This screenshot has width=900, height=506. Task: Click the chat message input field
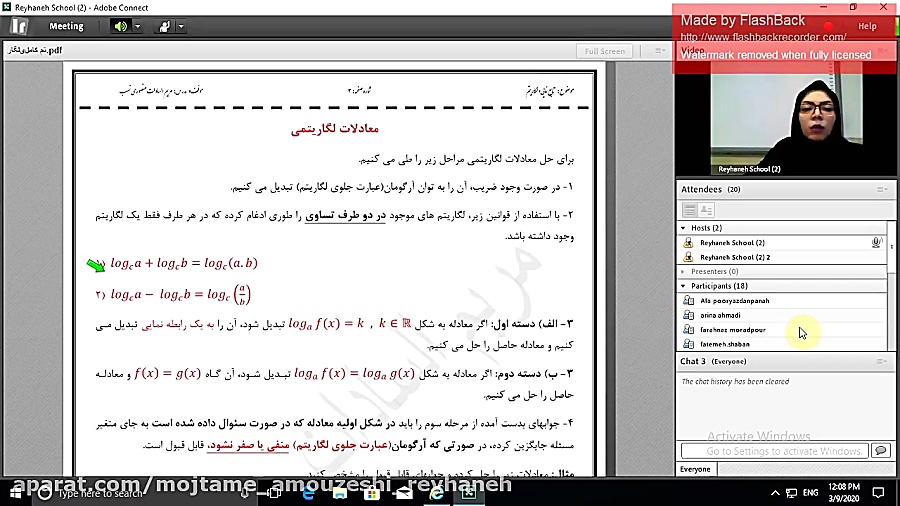775,451
